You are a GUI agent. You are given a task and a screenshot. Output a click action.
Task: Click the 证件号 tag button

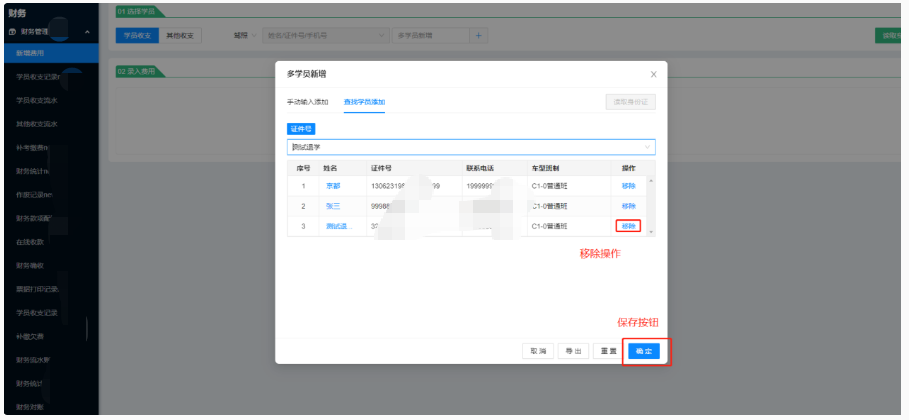click(x=301, y=129)
